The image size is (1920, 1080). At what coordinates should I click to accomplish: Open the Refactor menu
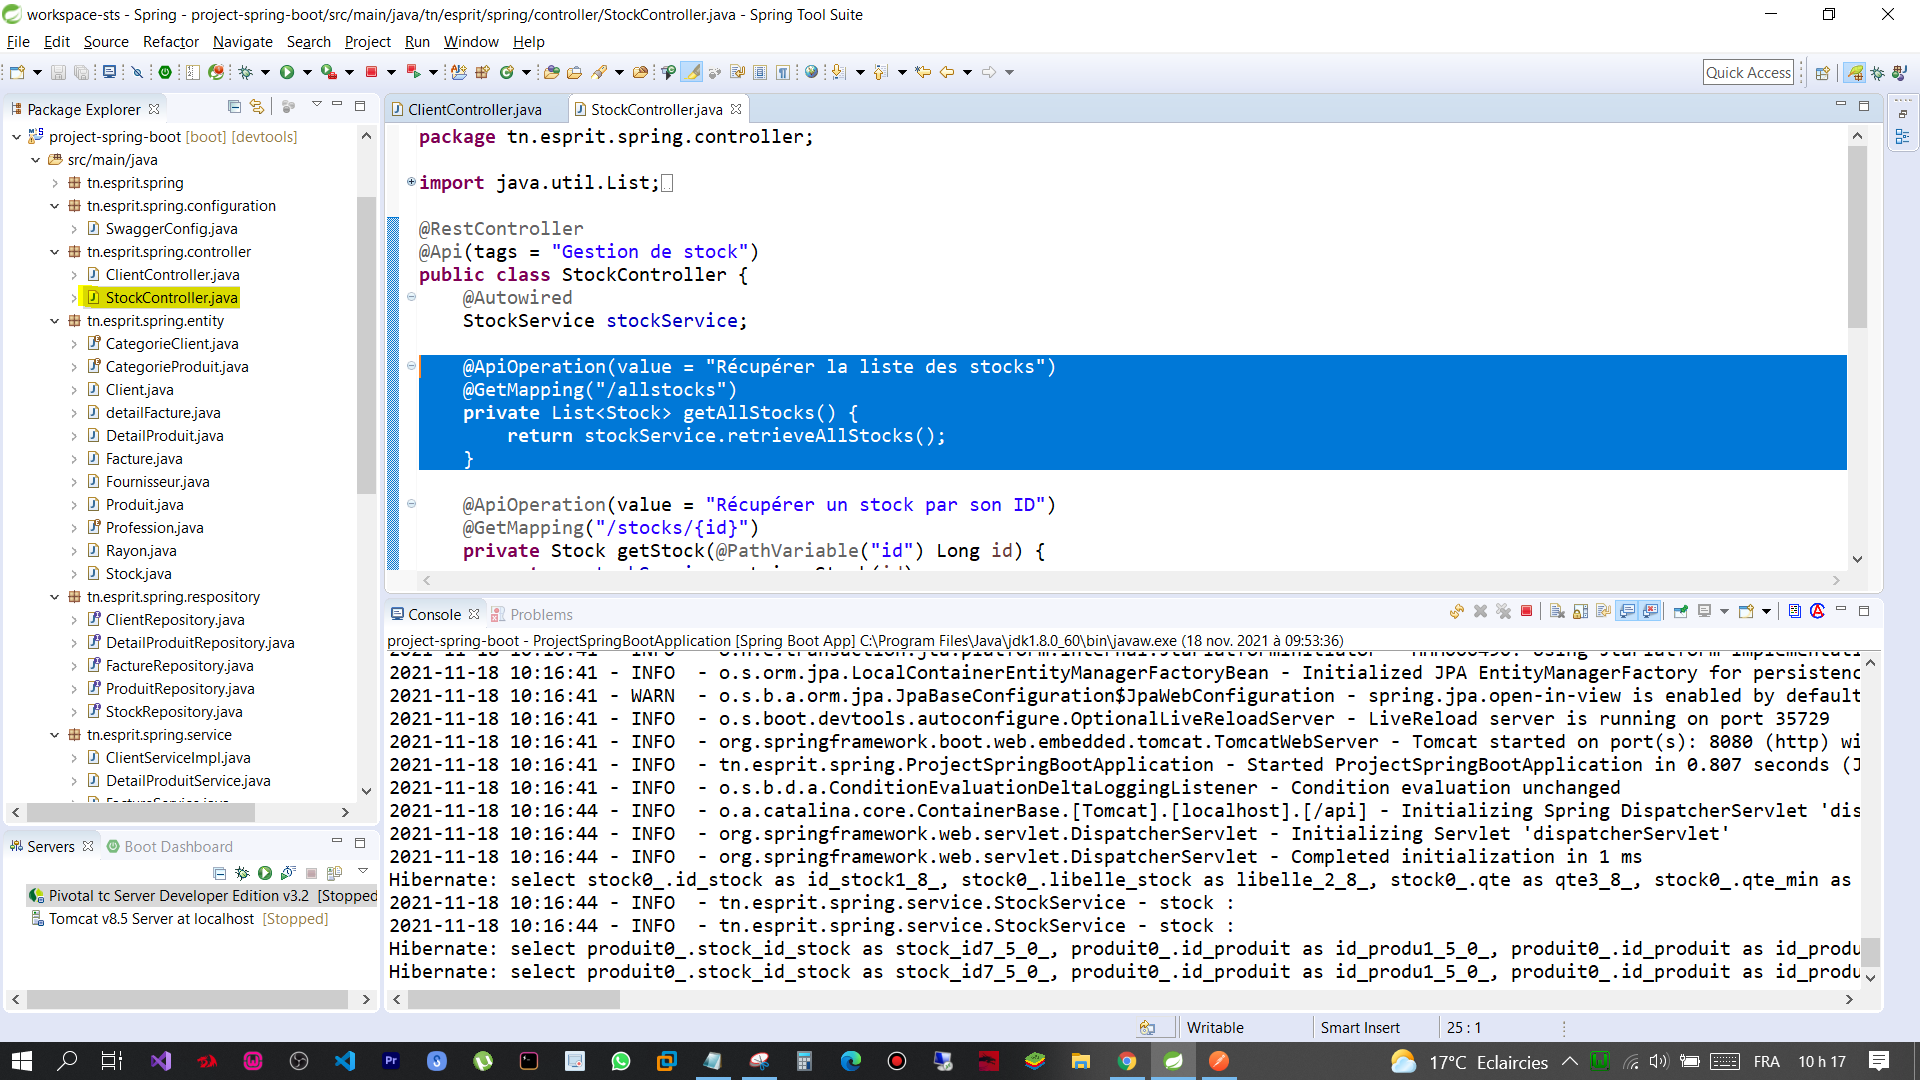pos(170,42)
